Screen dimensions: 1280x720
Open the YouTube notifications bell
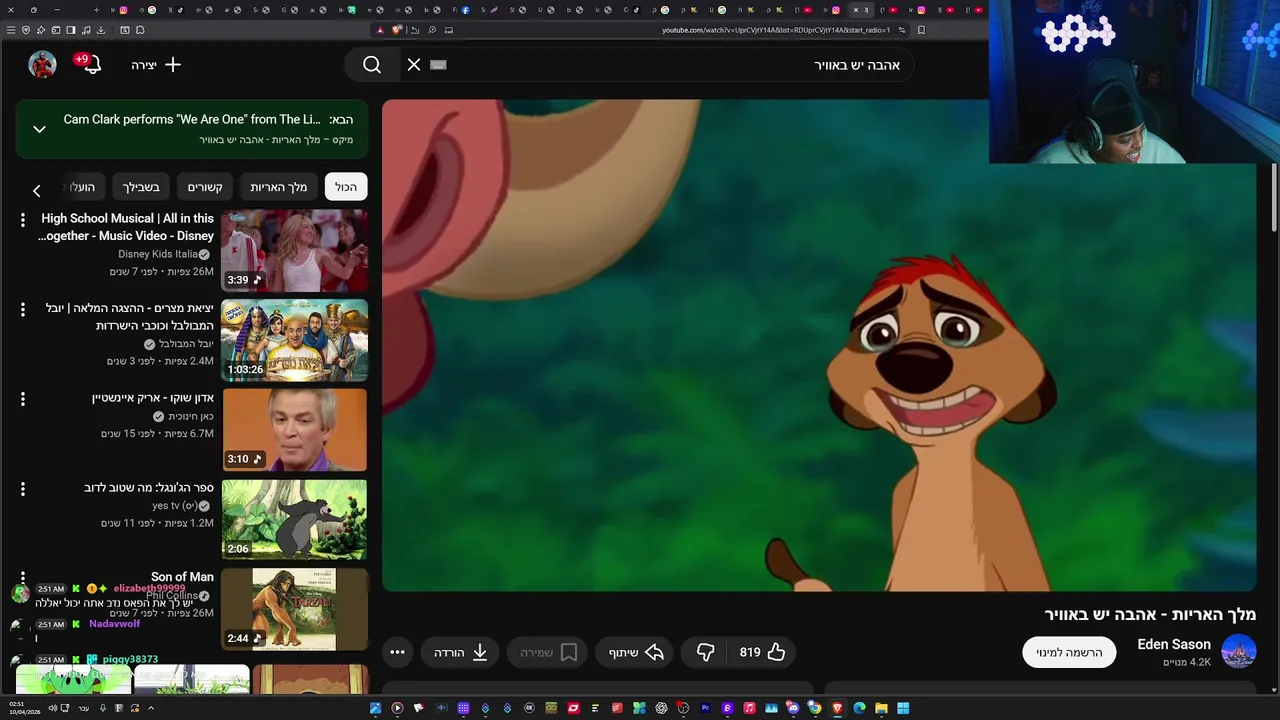pyautogui.click(x=91, y=65)
